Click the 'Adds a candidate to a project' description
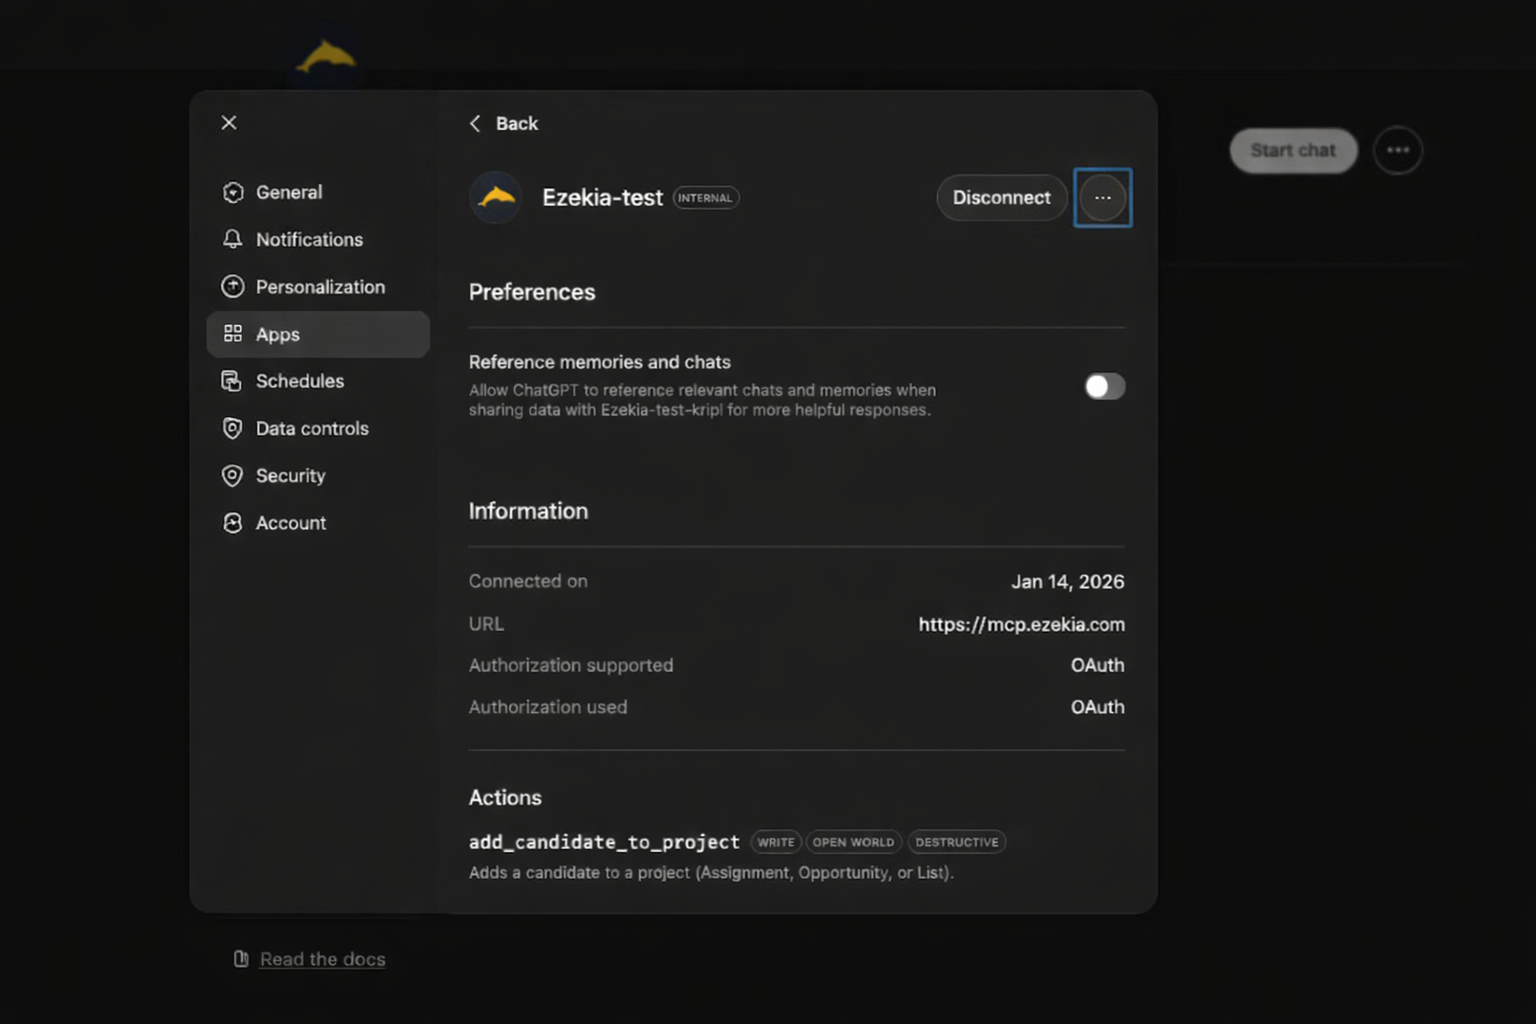Viewport: 1536px width, 1024px height. coord(711,873)
